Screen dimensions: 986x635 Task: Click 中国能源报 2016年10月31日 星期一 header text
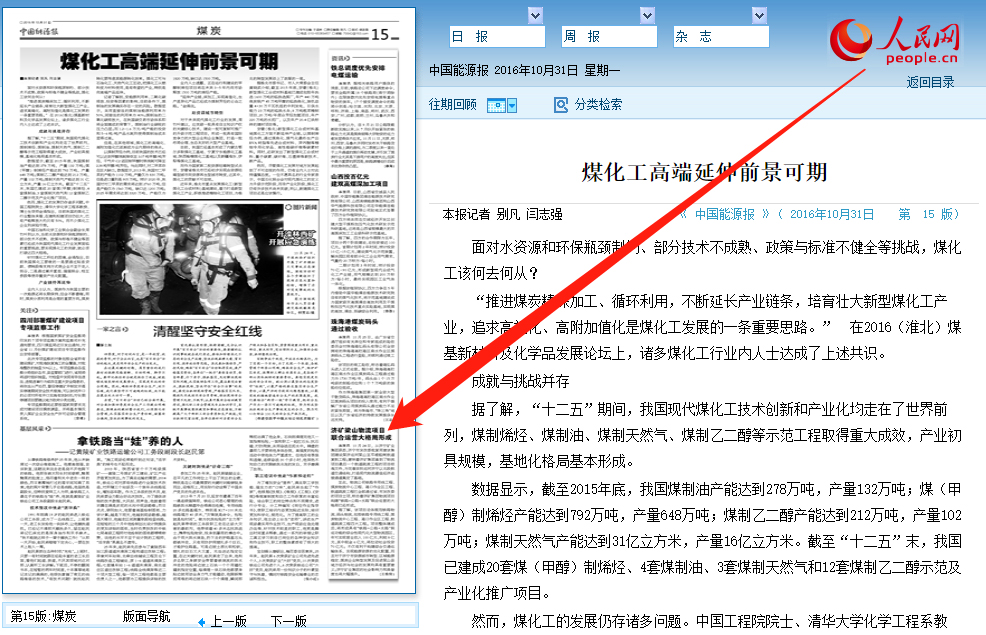[x=524, y=70]
